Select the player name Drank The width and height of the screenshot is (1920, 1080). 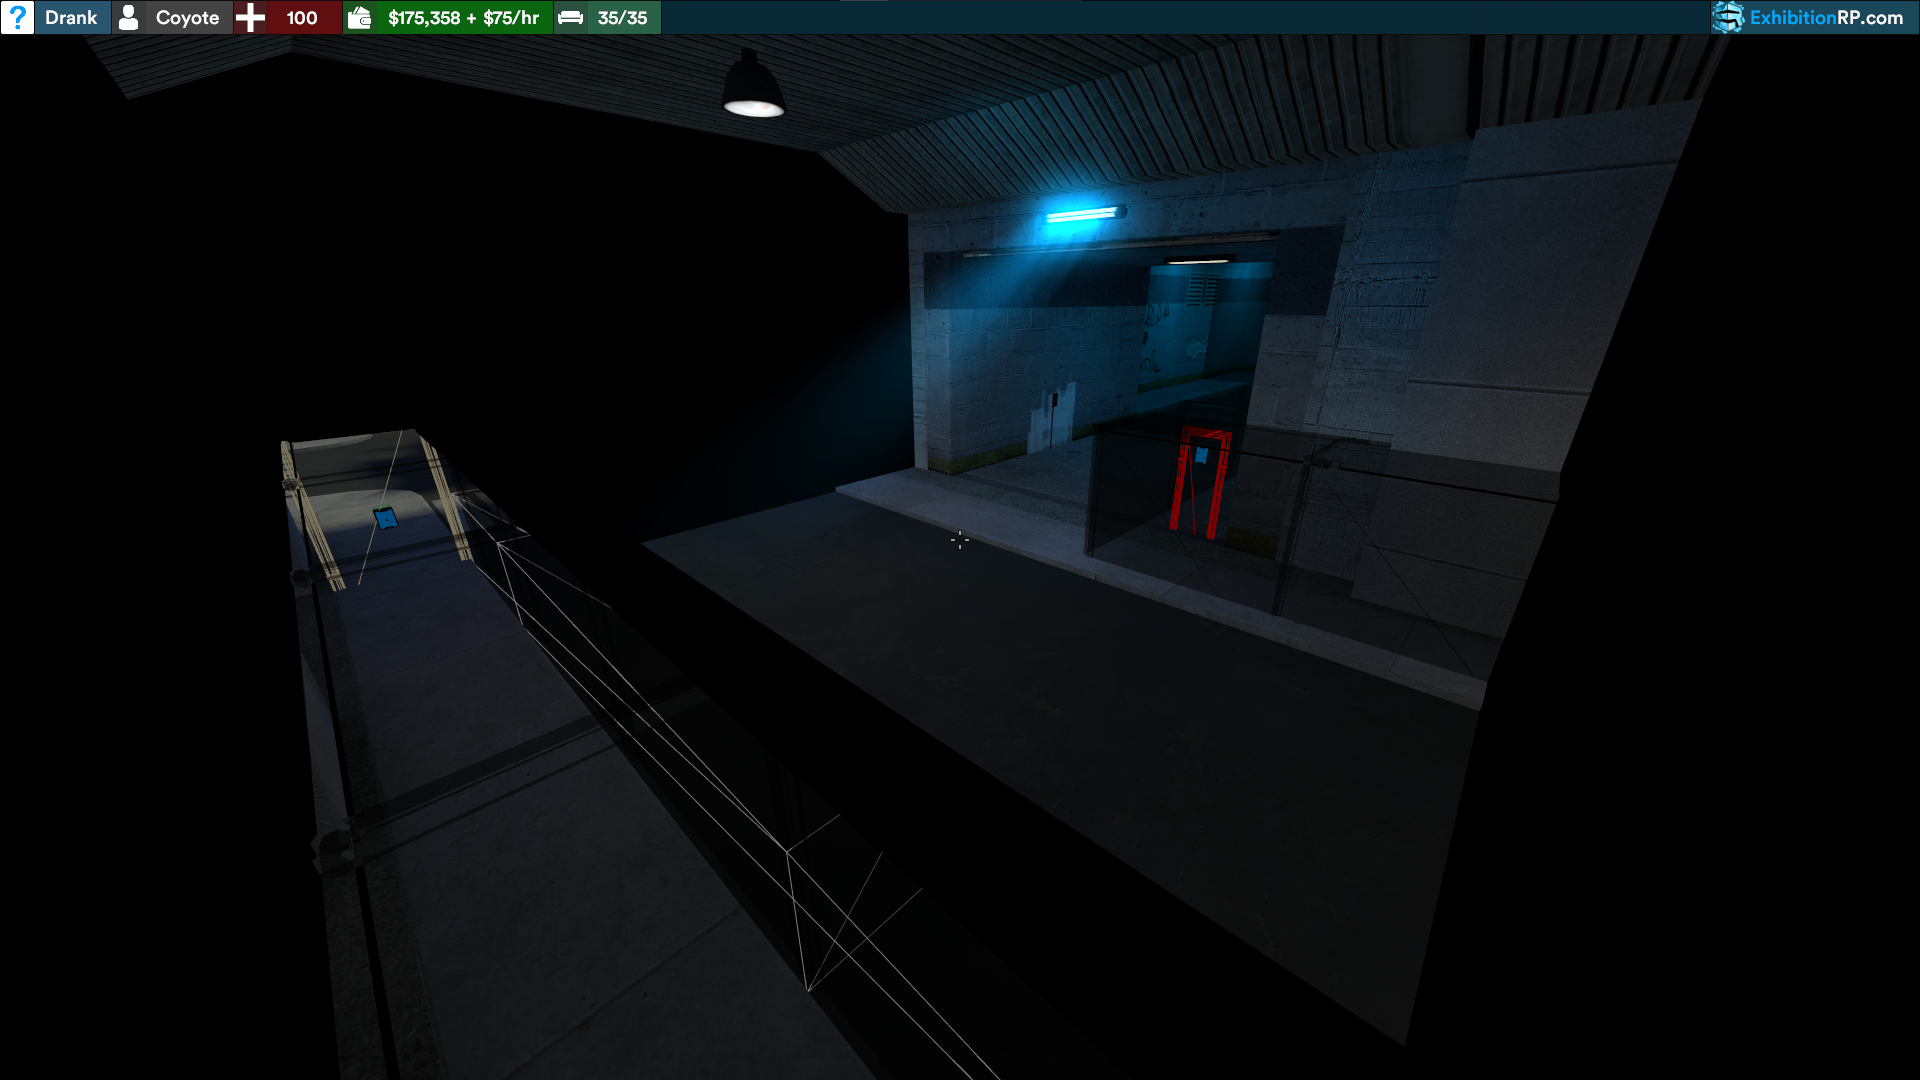click(71, 18)
